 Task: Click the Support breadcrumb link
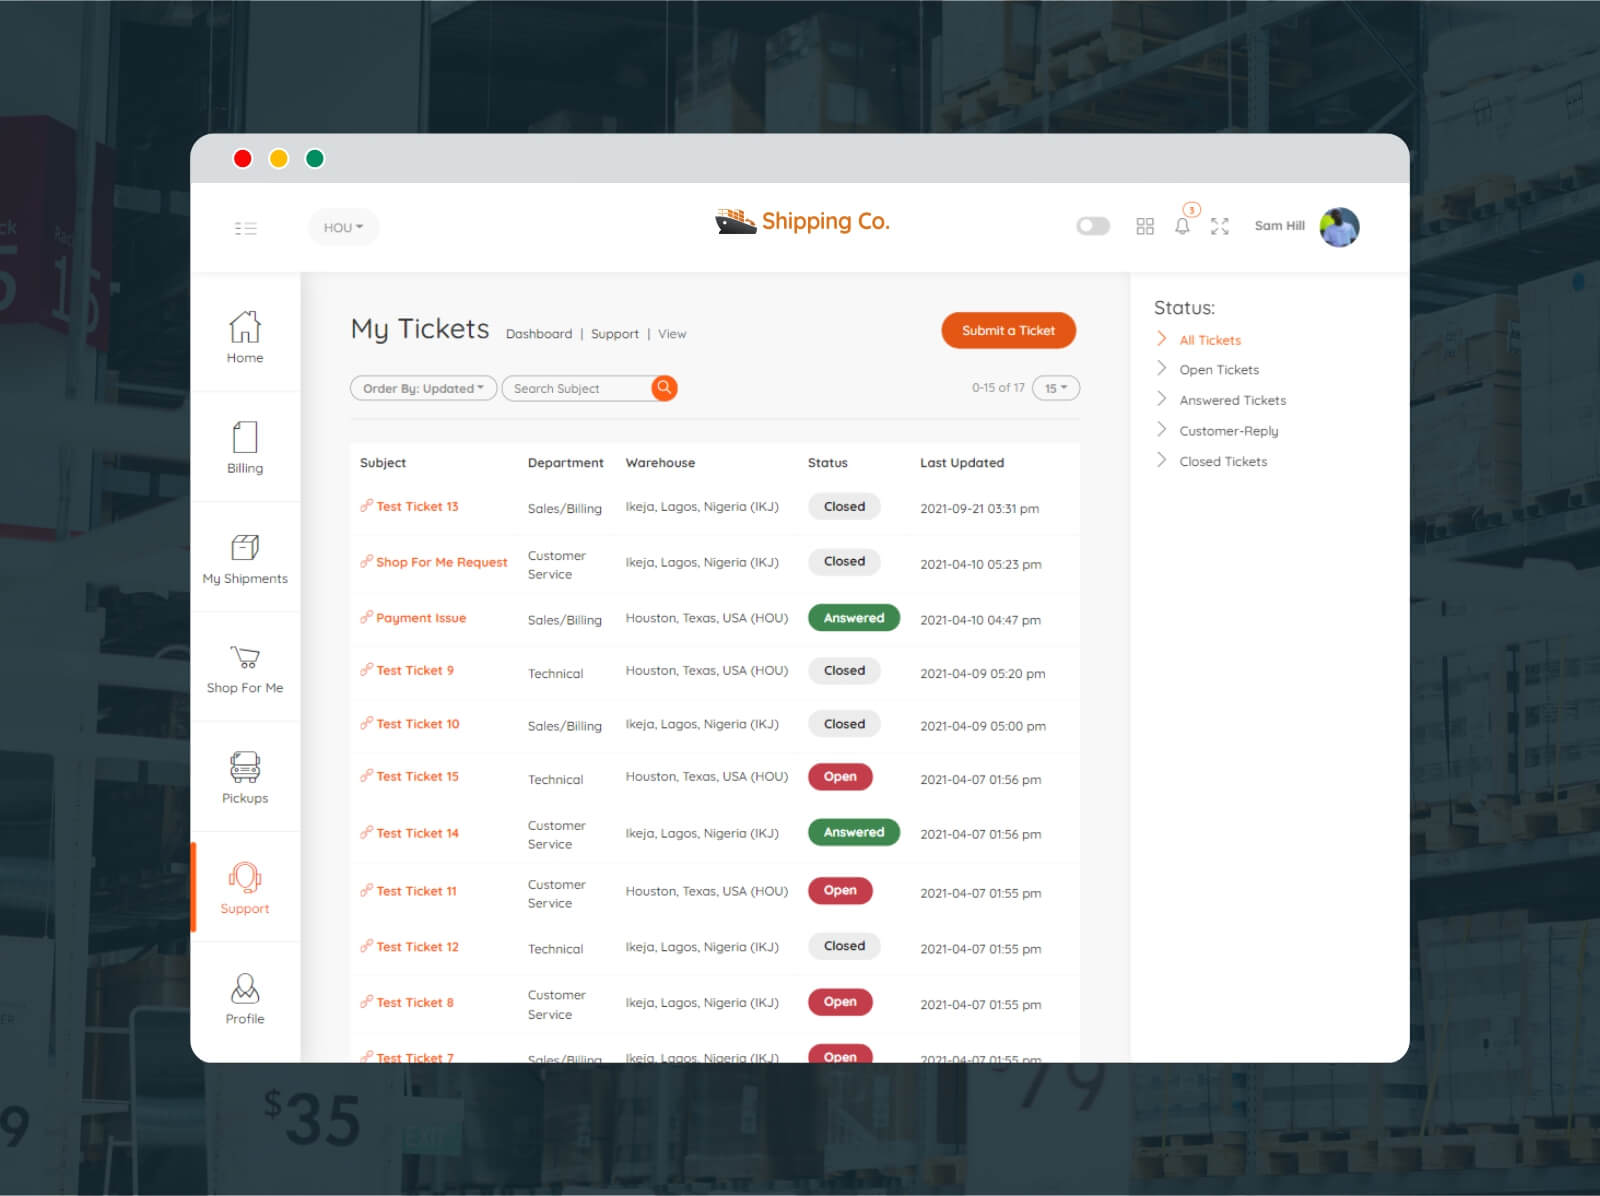615,334
